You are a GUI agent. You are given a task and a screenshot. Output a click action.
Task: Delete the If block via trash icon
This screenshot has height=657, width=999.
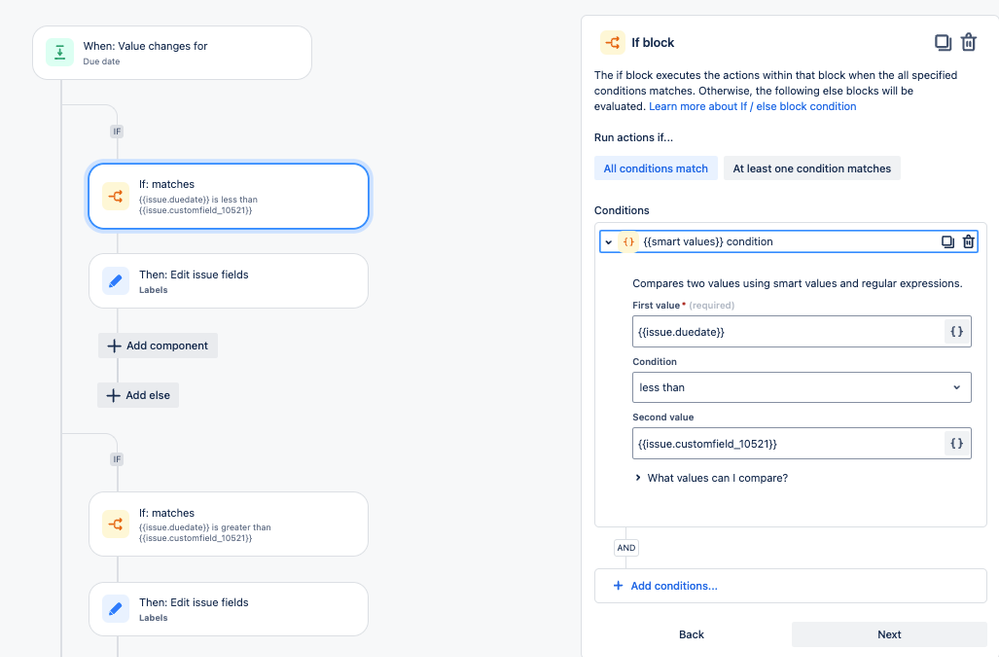968,42
